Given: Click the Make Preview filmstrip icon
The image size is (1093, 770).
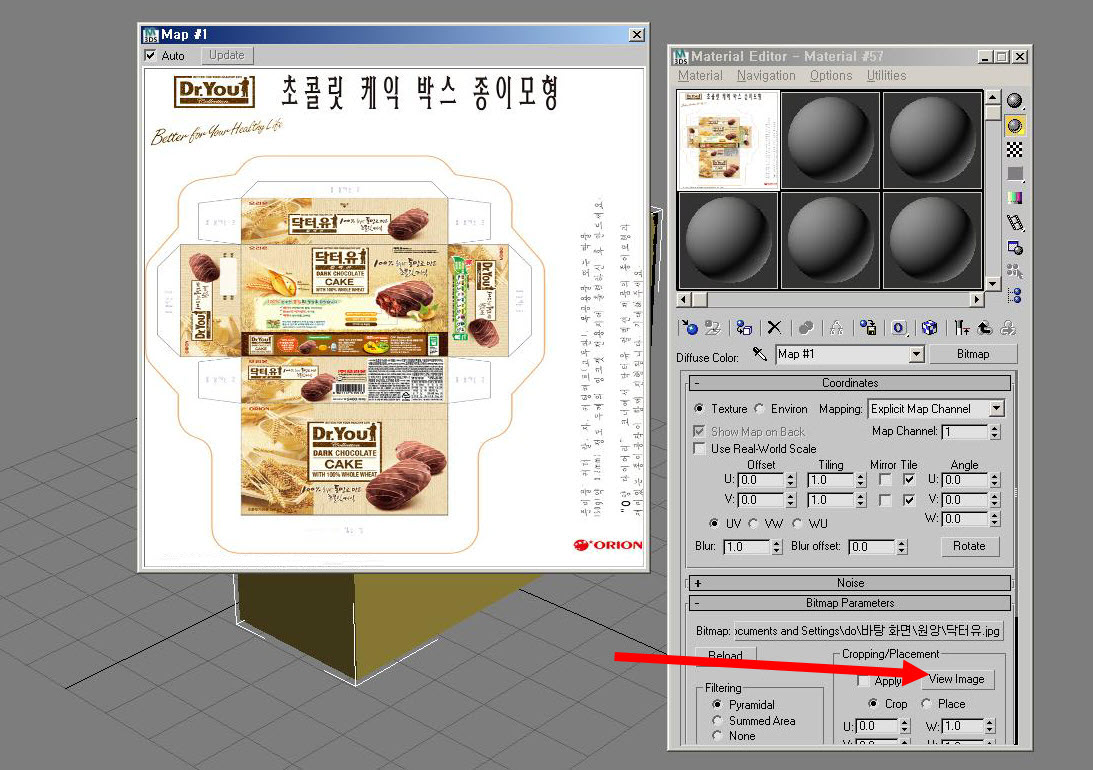Looking at the screenshot, I should [x=1015, y=223].
